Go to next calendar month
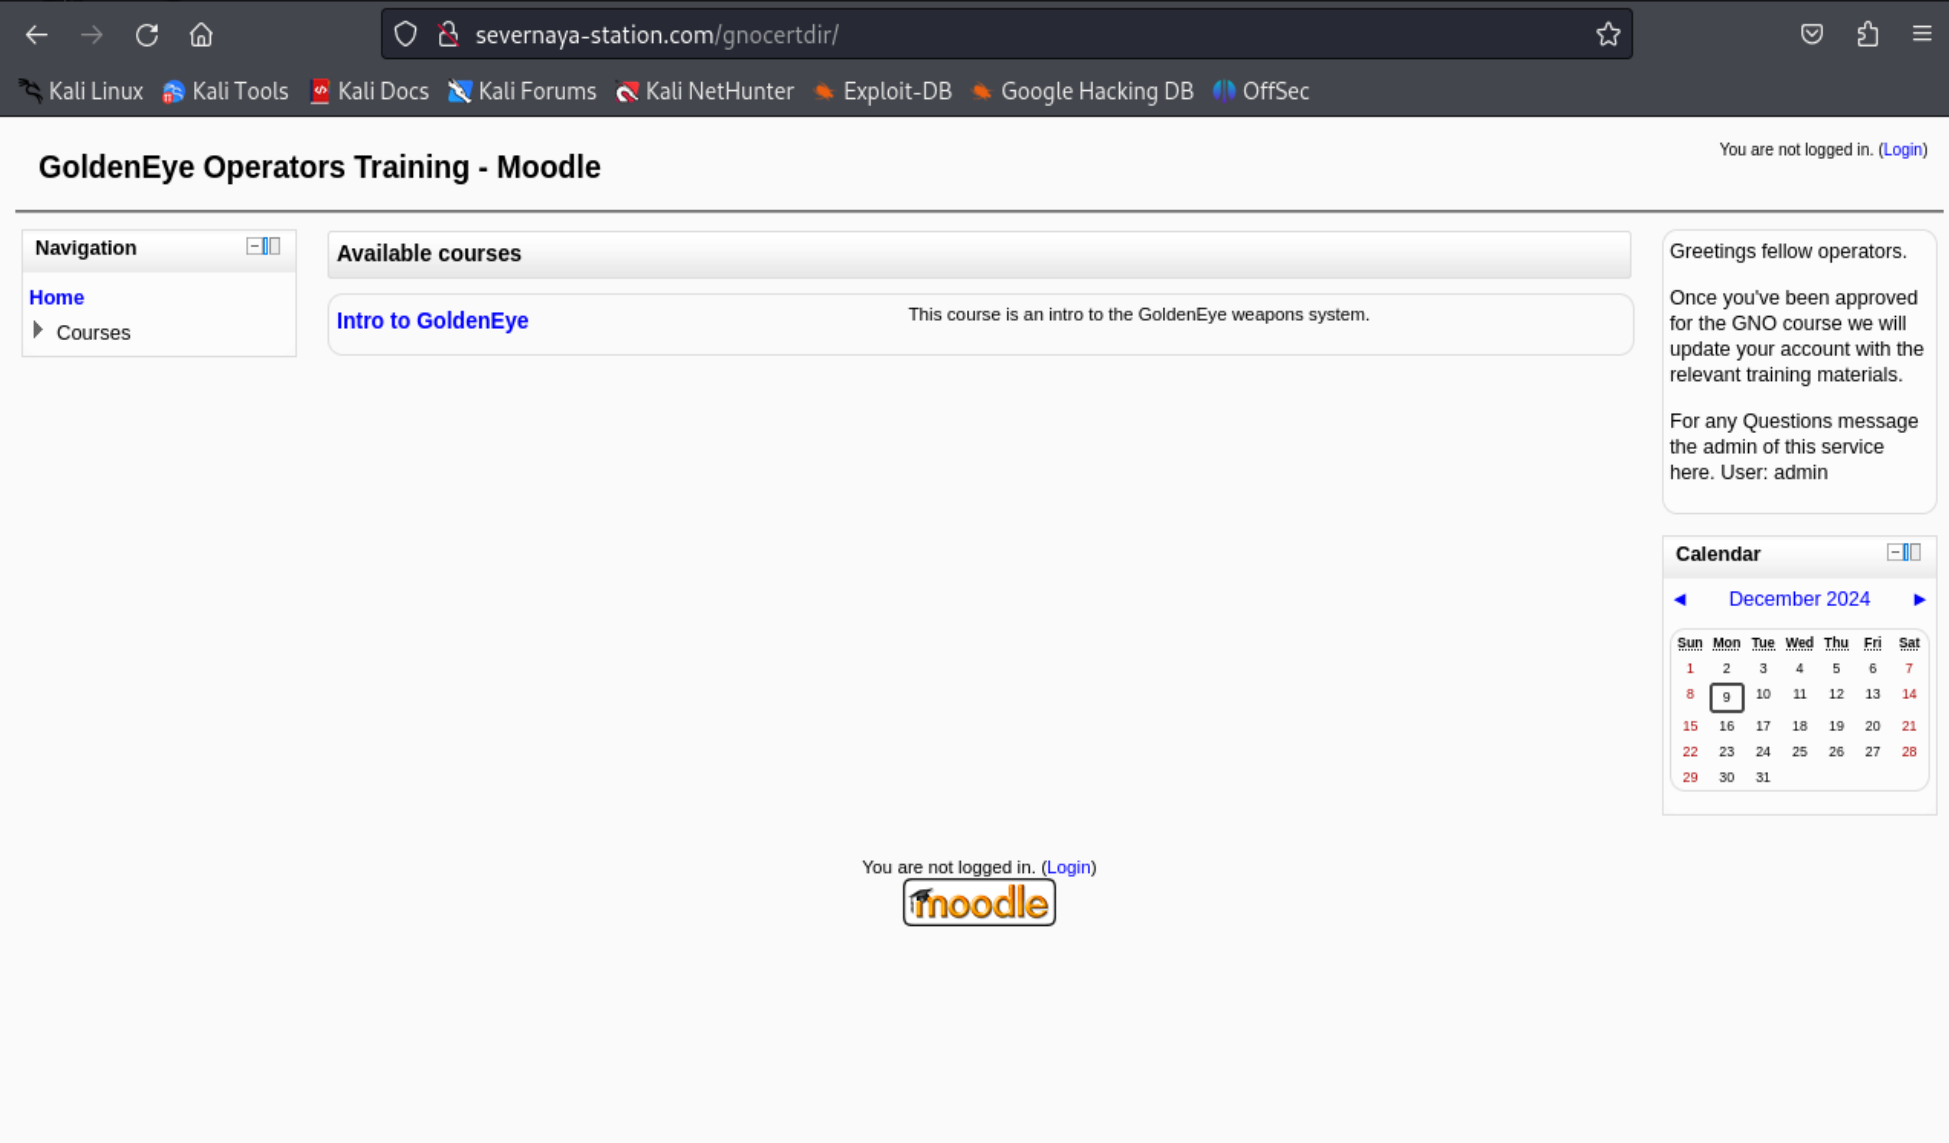1949x1143 pixels. [1919, 599]
